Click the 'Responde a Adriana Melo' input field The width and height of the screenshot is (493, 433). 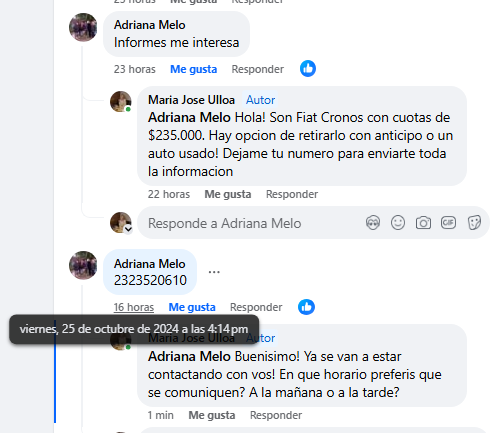[253, 223]
